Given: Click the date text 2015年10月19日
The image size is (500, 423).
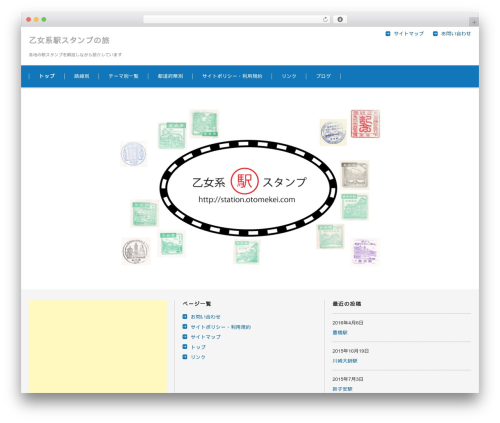Looking at the screenshot, I should coord(350,351).
